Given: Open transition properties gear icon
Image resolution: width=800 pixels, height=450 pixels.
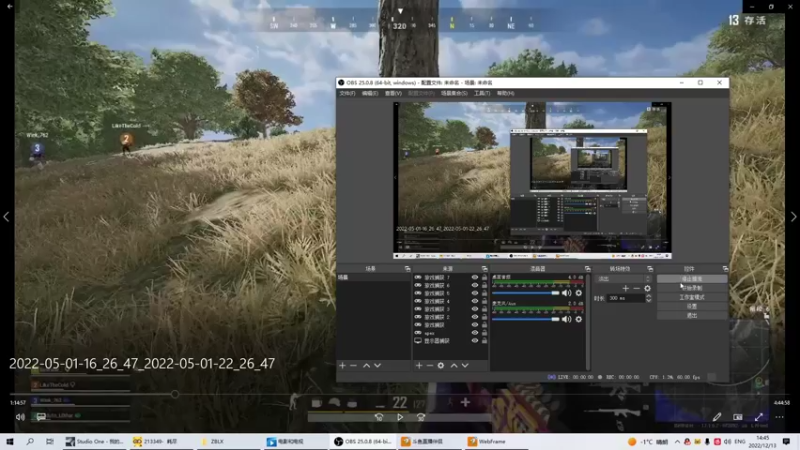Looking at the screenshot, I should click(647, 288).
